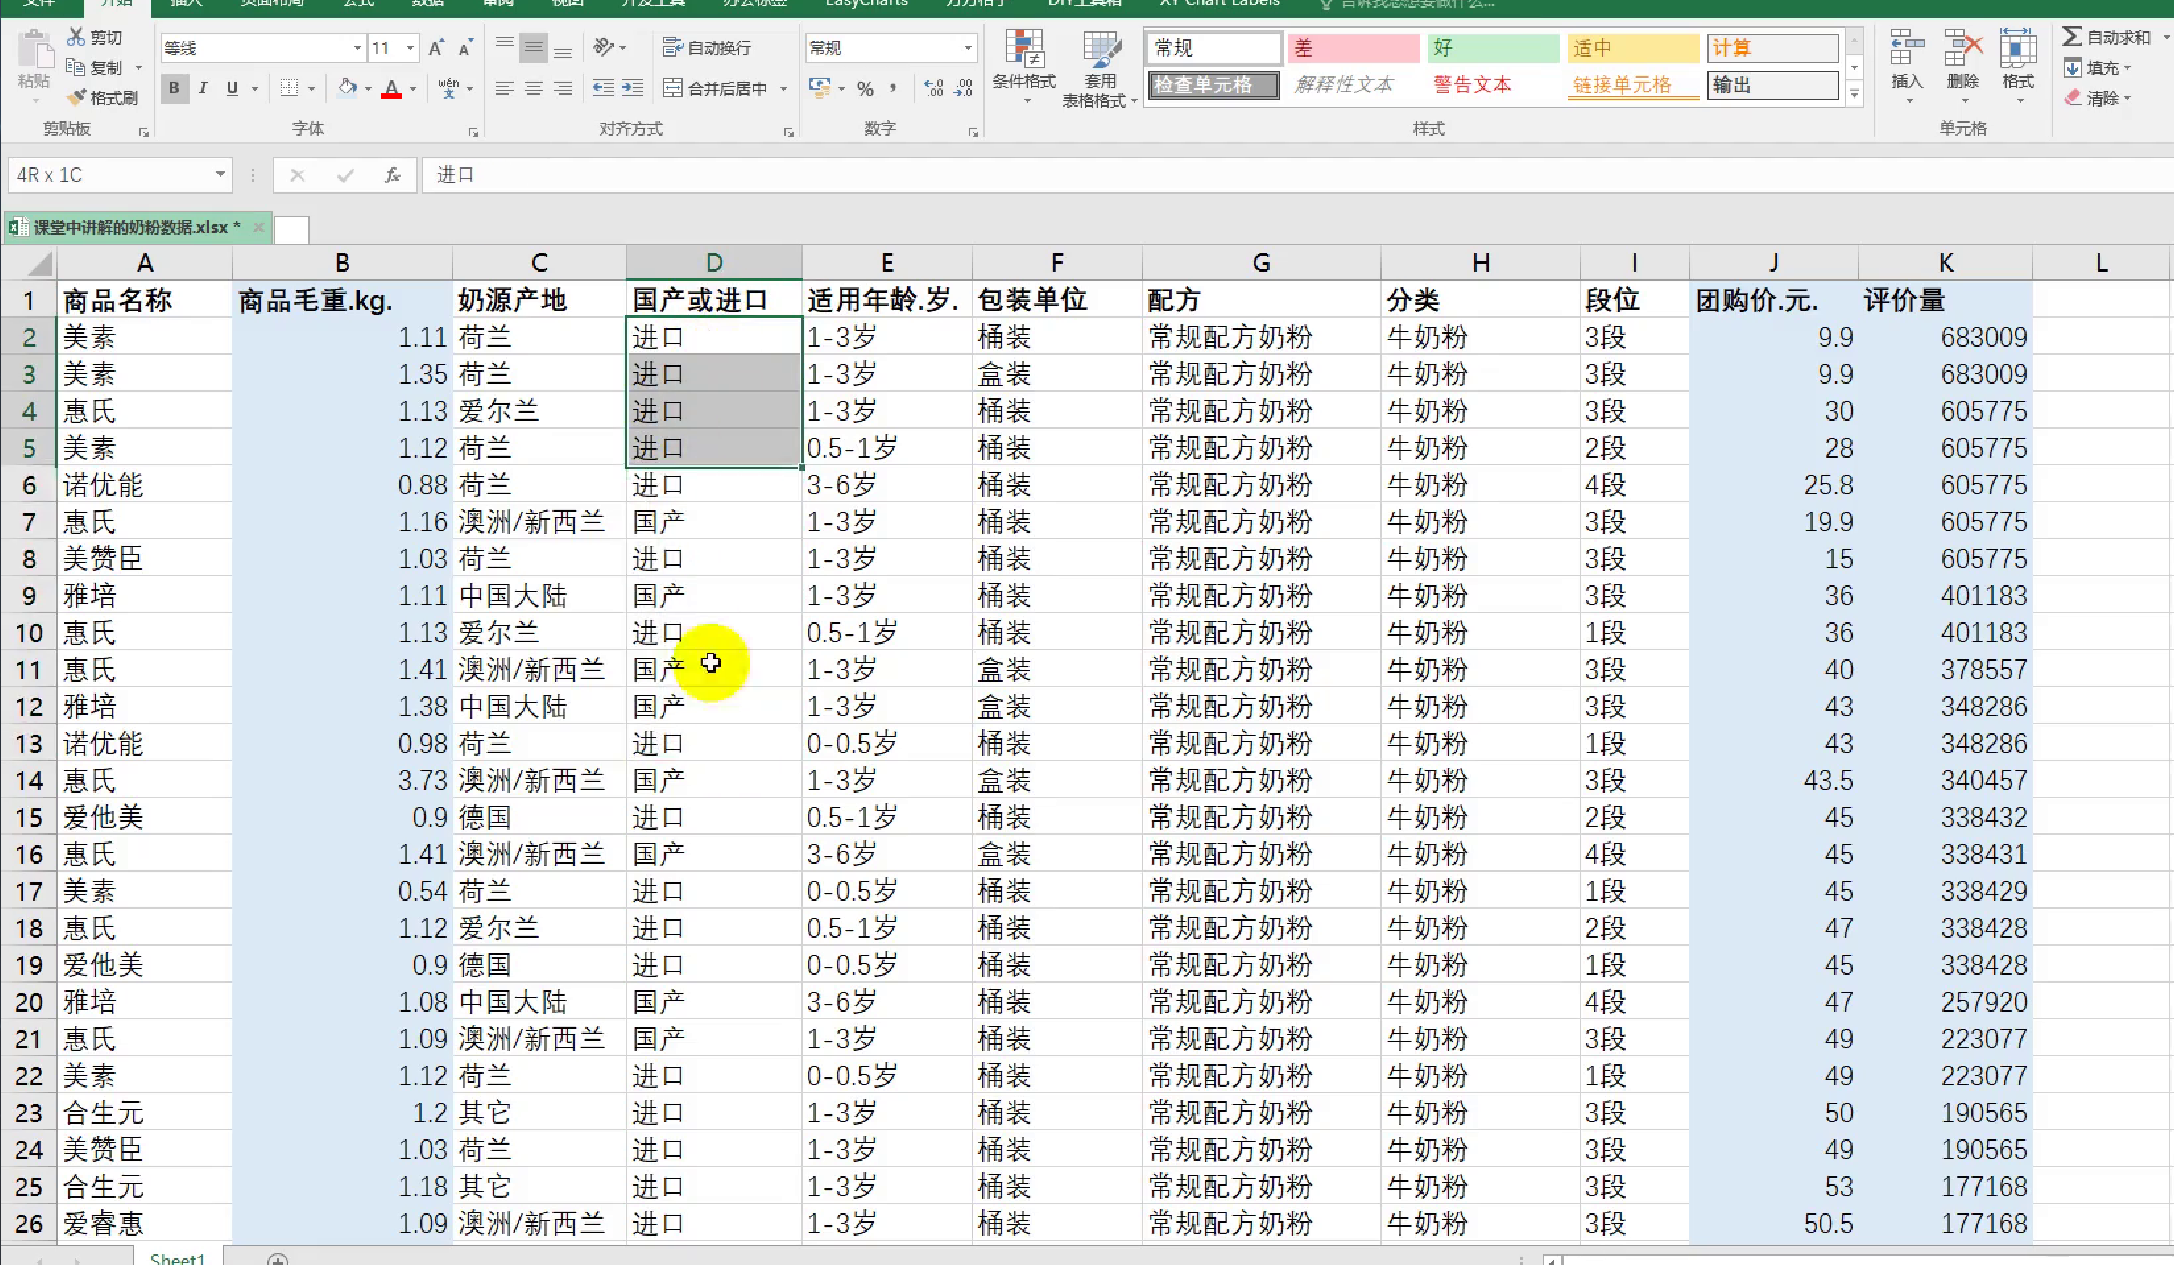Cancel formula bar entry with the X
2174x1265 pixels.
tap(297, 175)
